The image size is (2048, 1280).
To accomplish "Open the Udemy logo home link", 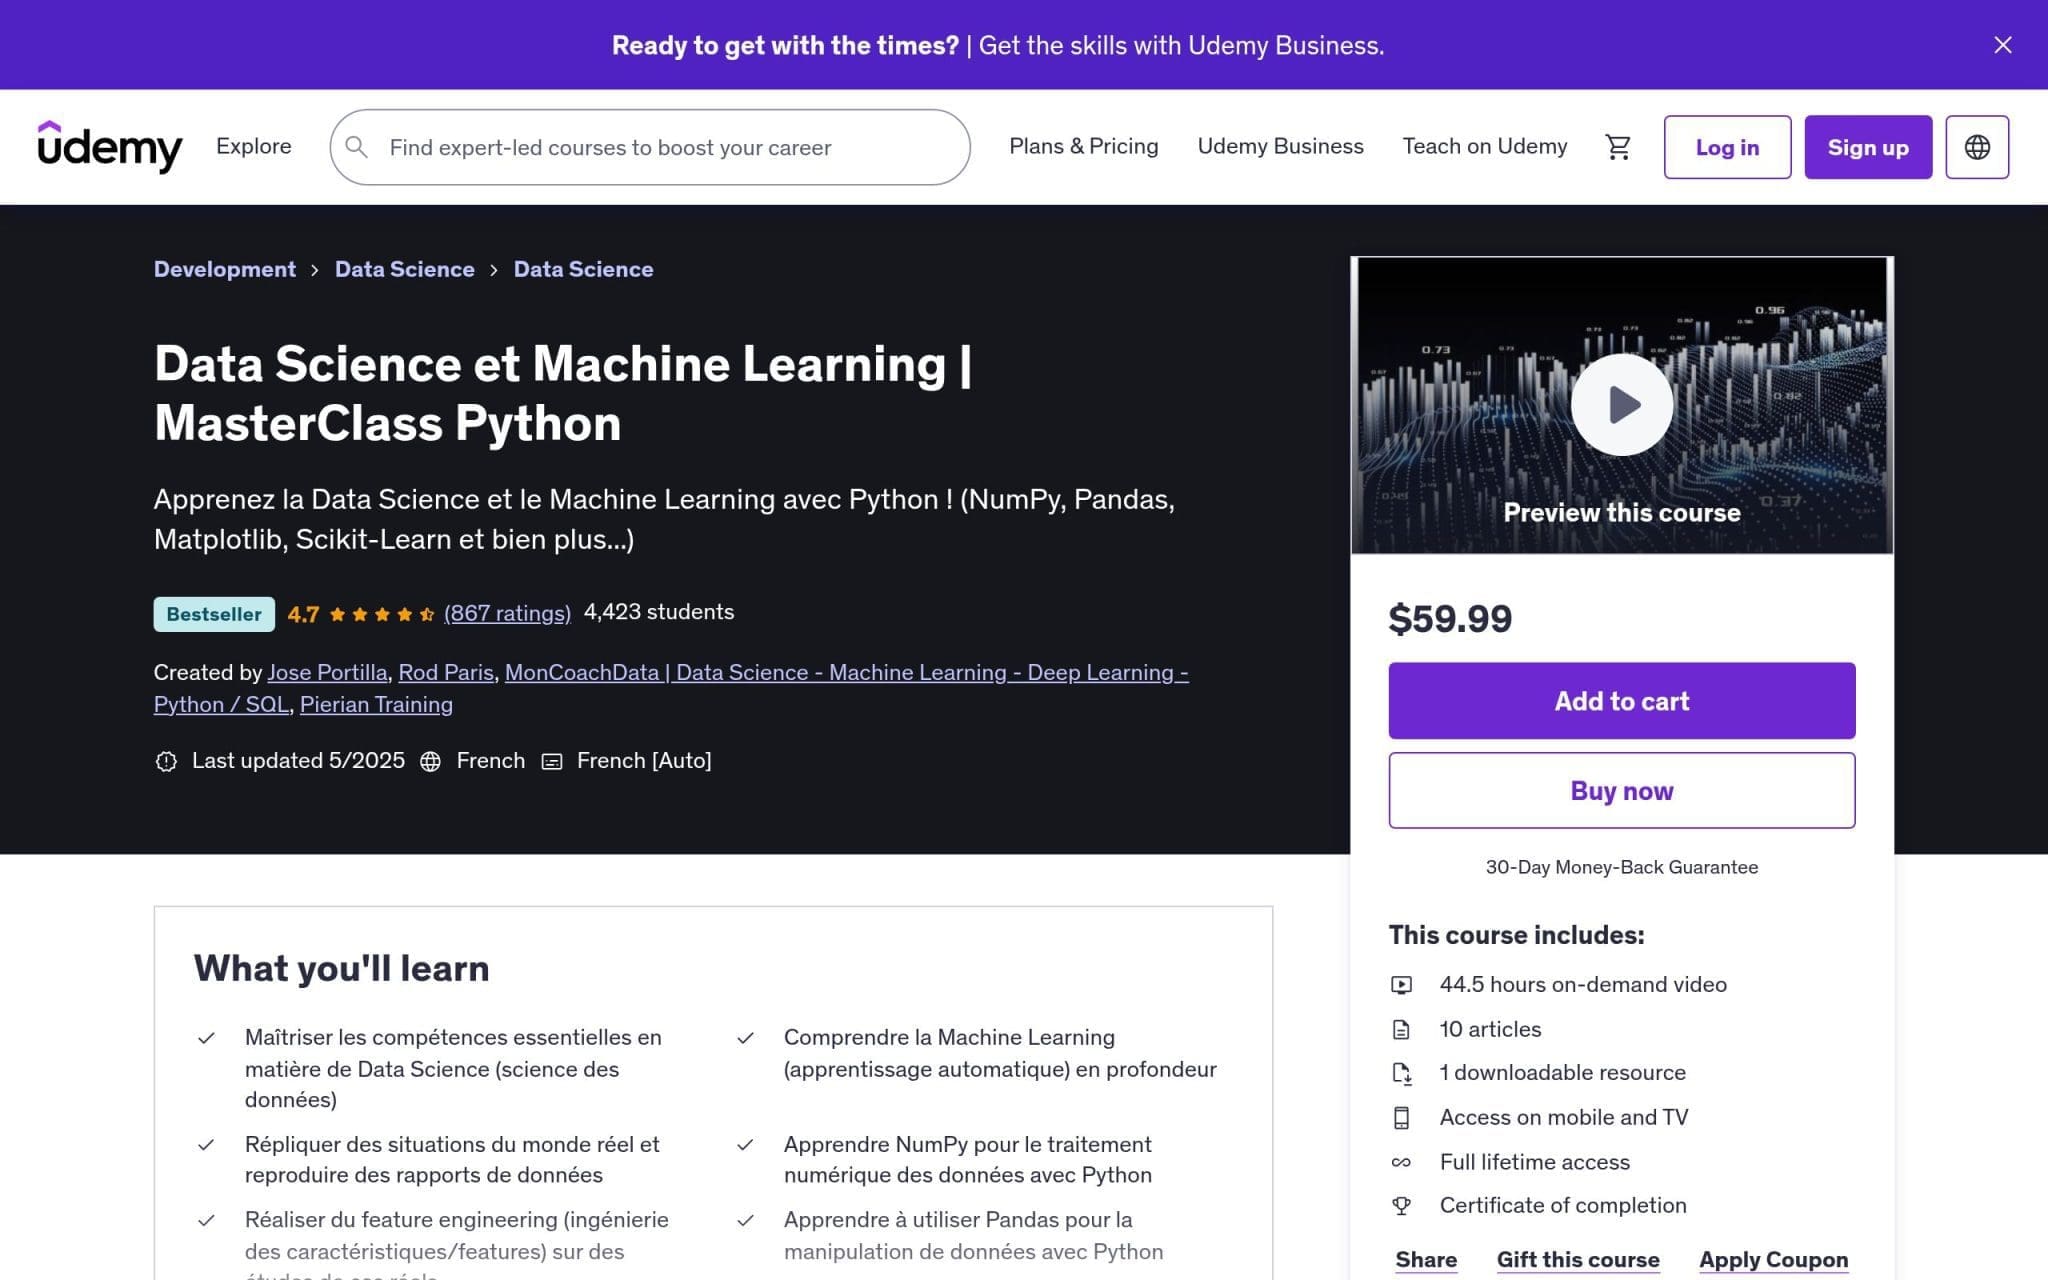I will [x=110, y=147].
